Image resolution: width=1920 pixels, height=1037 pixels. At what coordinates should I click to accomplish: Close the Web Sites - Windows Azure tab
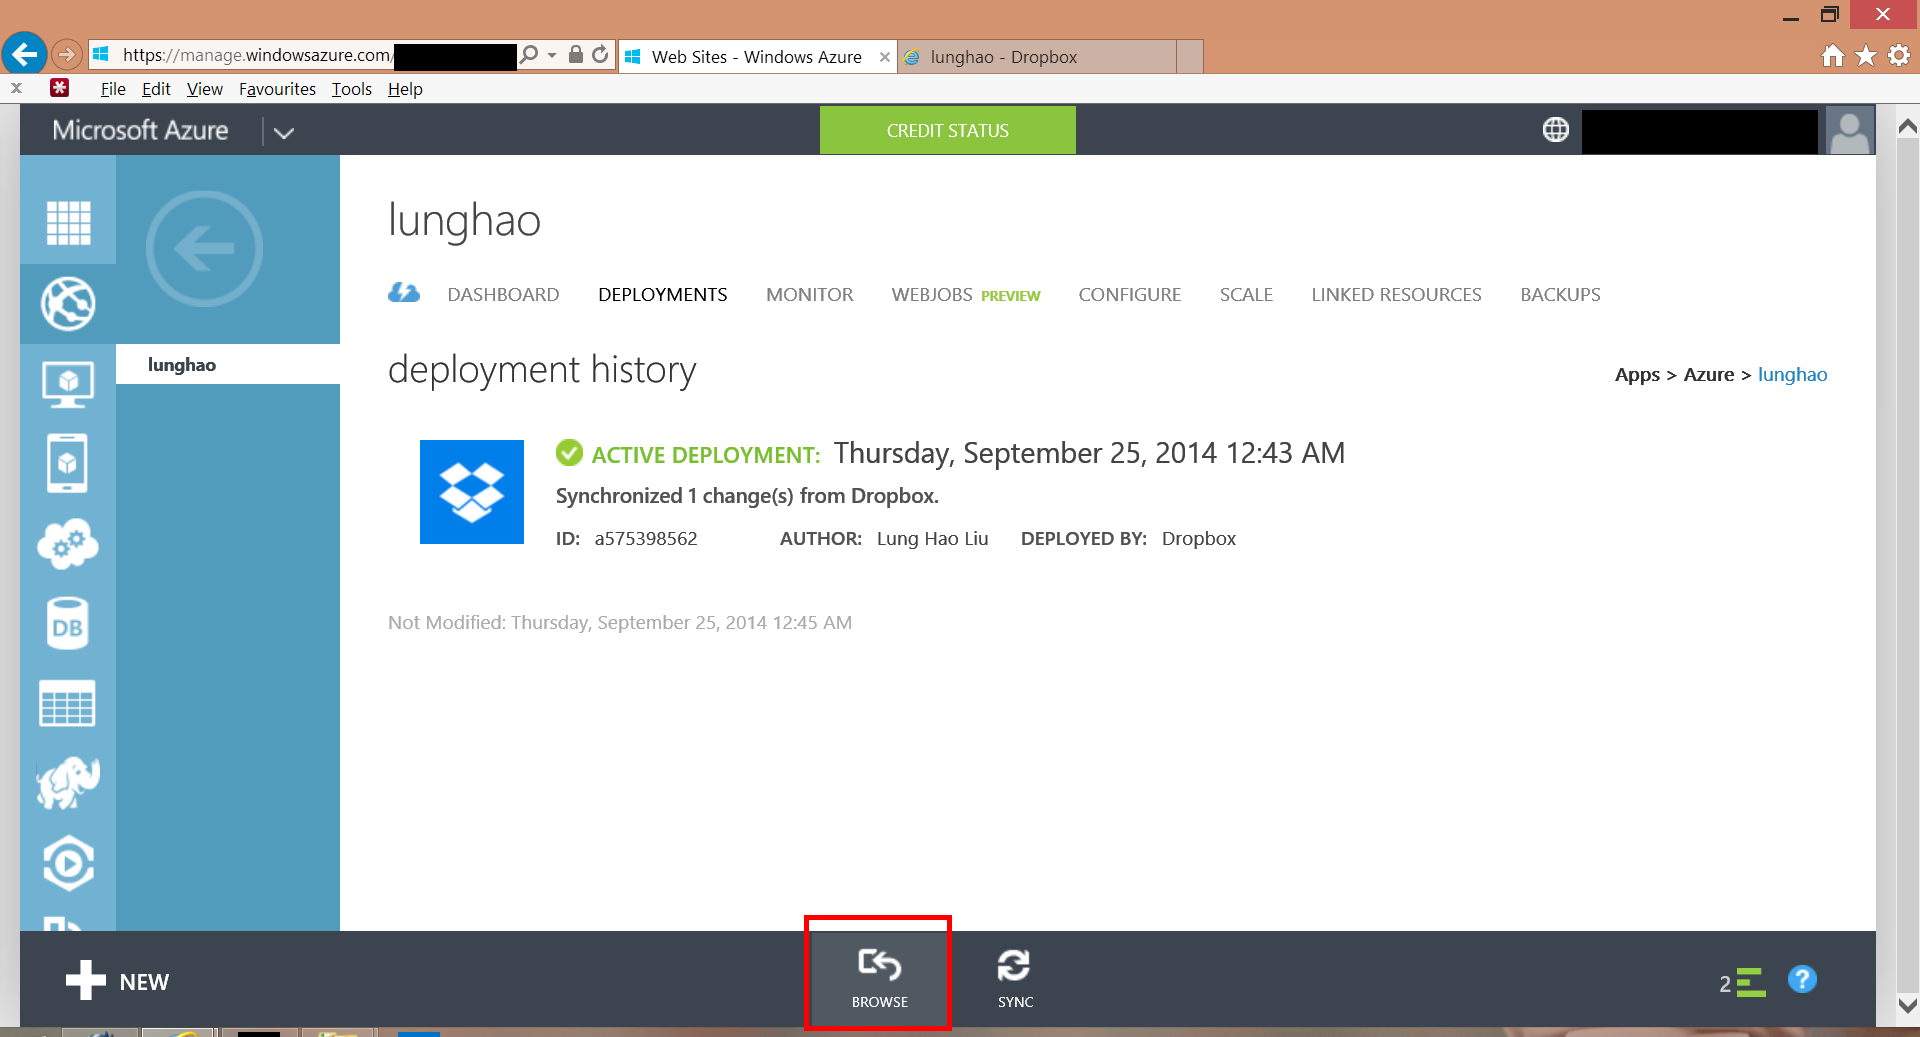tap(884, 57)
